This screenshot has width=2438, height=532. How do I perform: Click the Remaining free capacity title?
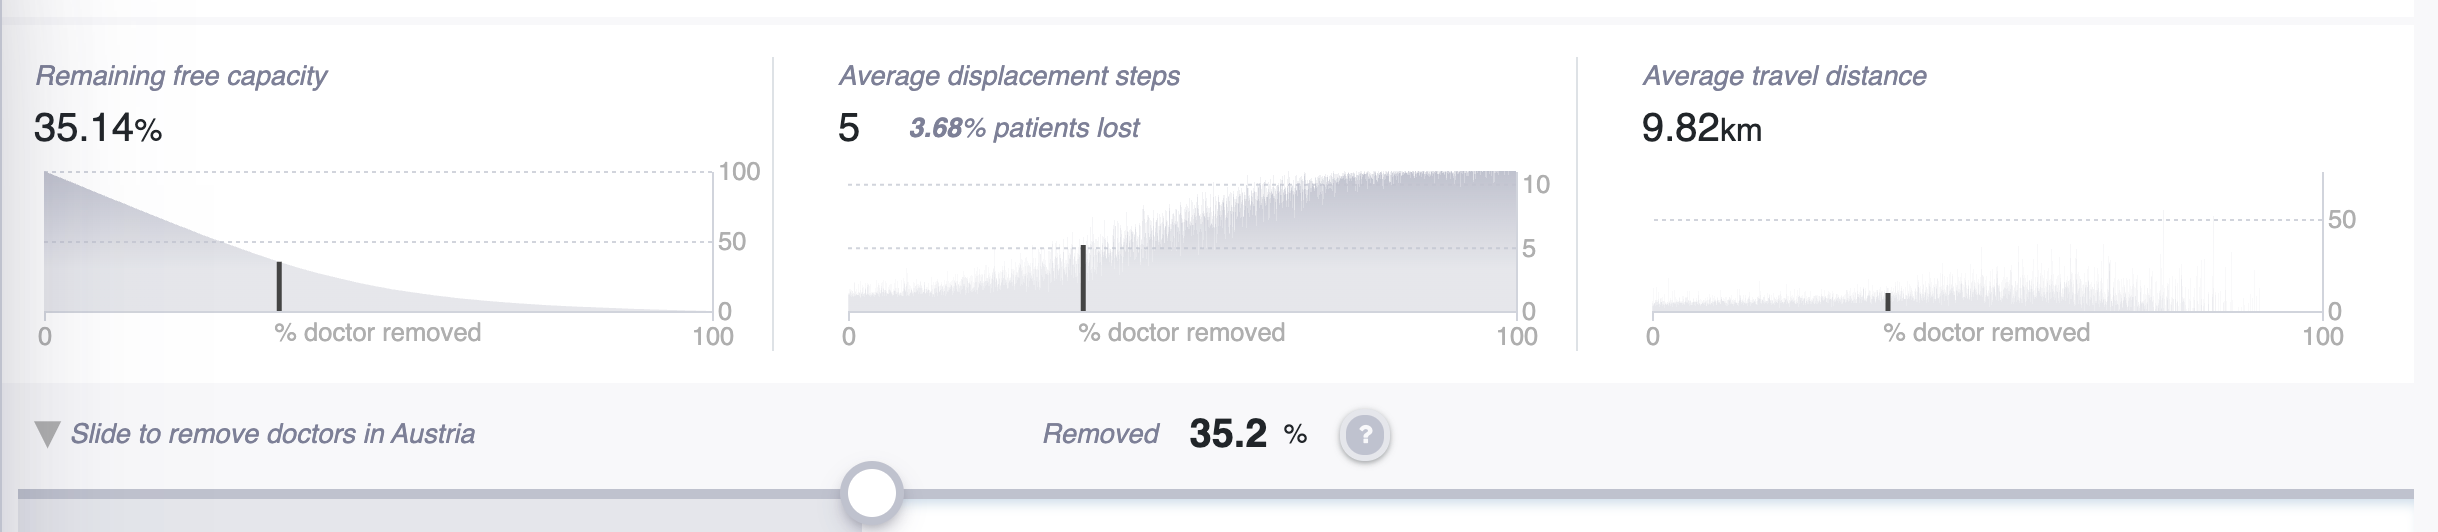click(x=181, y=76)
